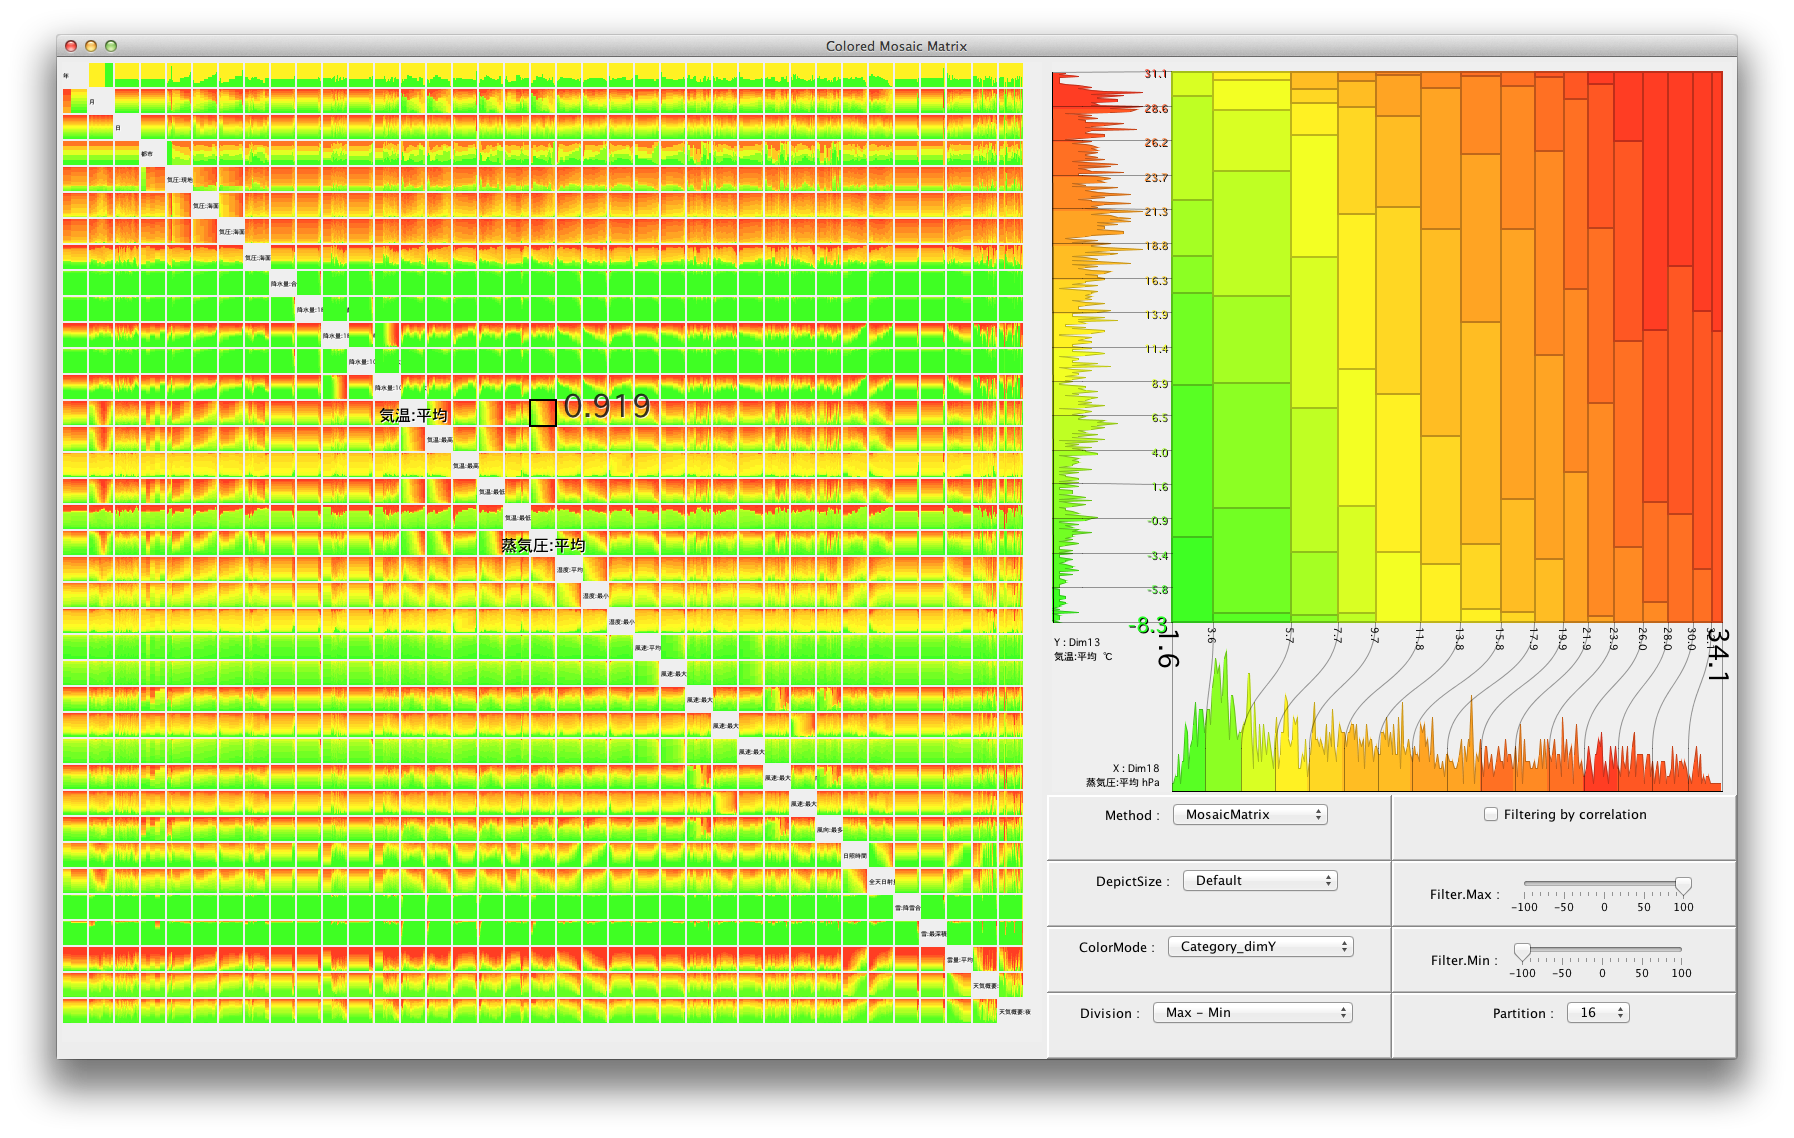This screenshot has width=1794, height=1138.
Task: Select the 雪:最深積 diagonal cell
Action: point(933,933)
